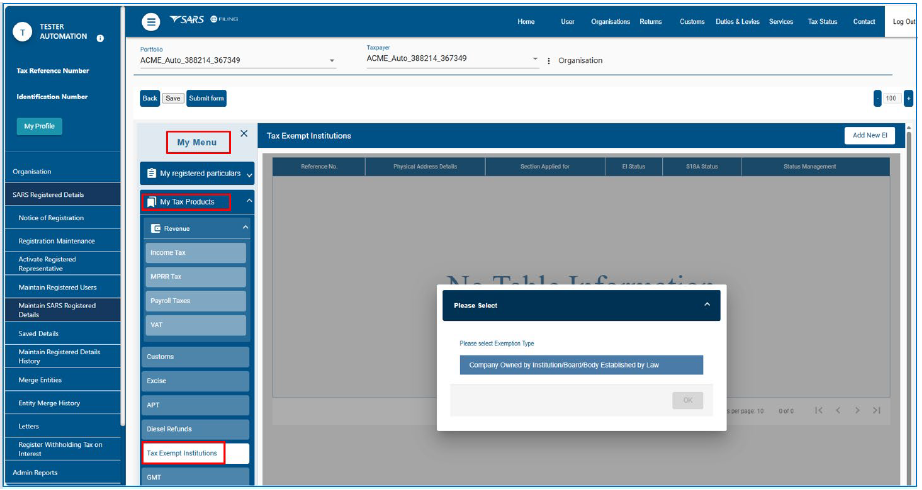Click the zoom-out minus button
Screen dimensions: 922x490
point(878,98)
